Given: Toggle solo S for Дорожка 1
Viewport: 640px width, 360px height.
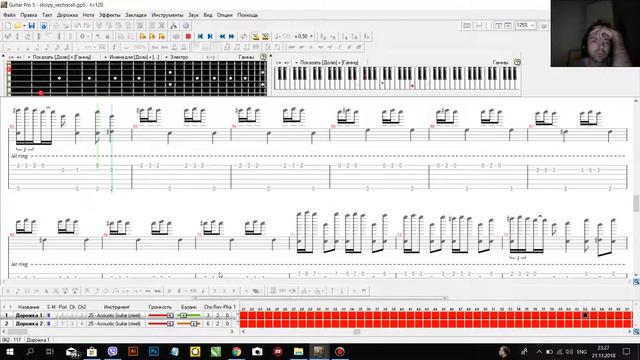Looking at the screenshot, I should tap(49, 316).
